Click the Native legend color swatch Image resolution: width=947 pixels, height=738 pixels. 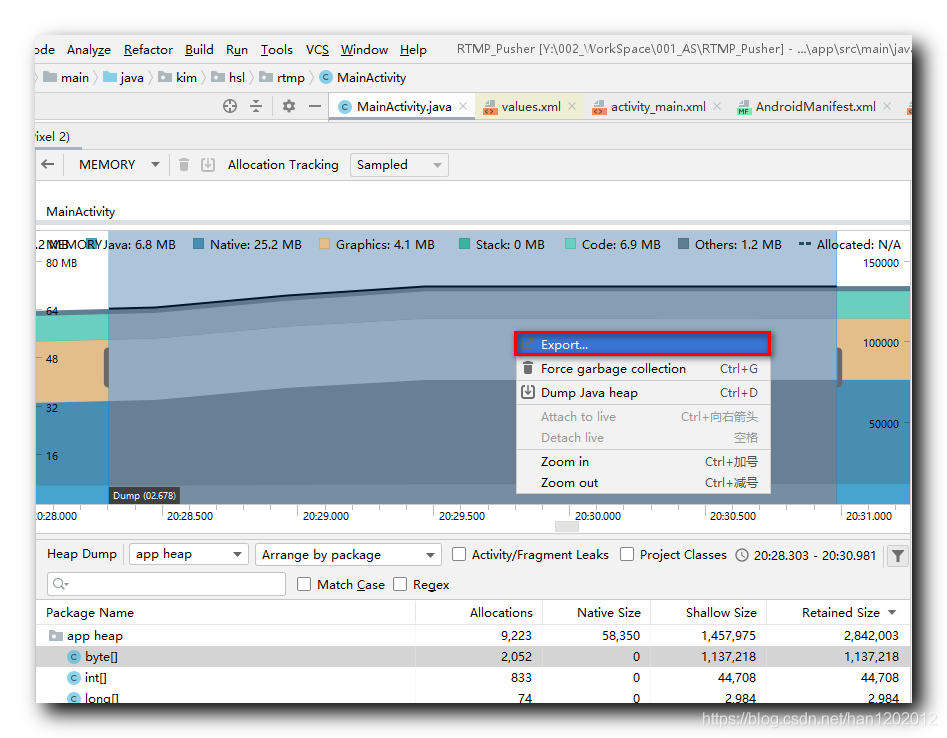[x=198, y=244]
